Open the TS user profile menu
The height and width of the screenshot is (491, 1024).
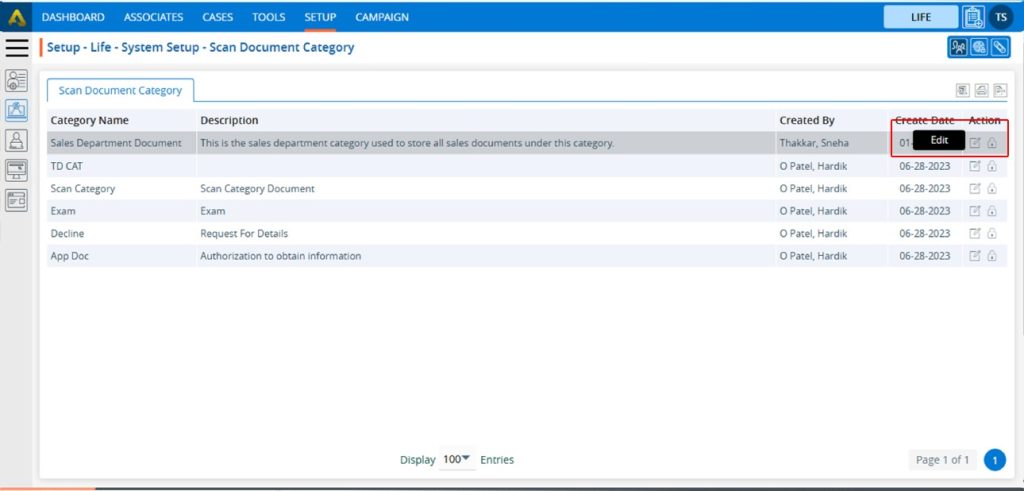coord(1001,17)
